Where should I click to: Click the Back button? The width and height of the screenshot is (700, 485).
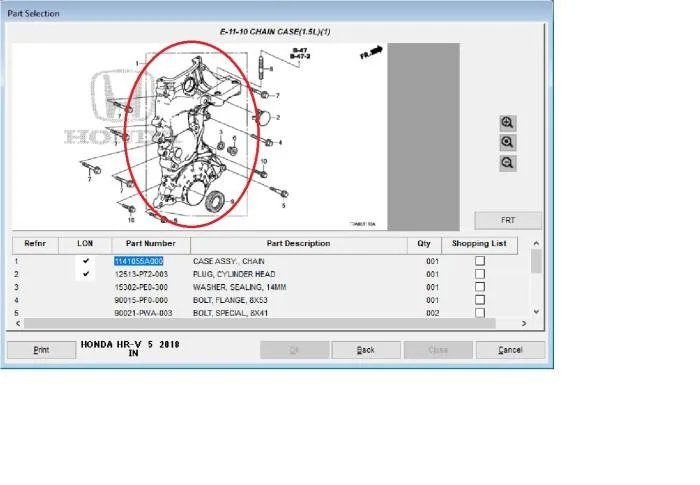(x=366, y=350)
